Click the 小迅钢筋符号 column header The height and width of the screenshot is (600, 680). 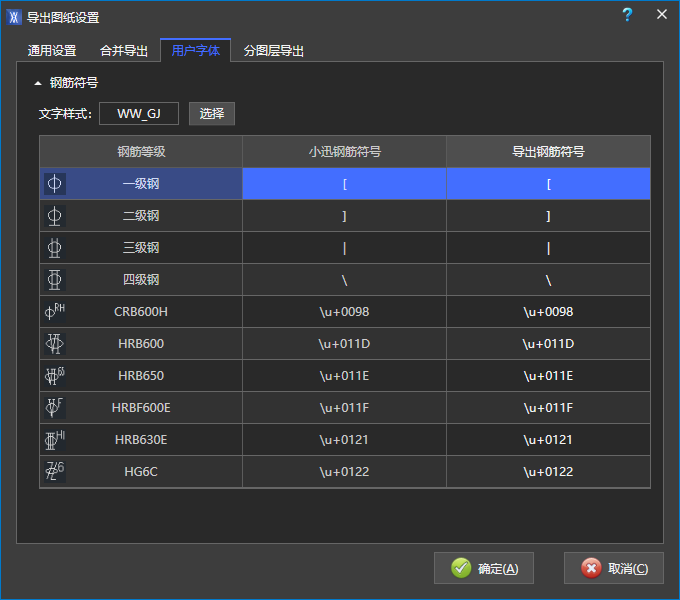coord(344,152)
